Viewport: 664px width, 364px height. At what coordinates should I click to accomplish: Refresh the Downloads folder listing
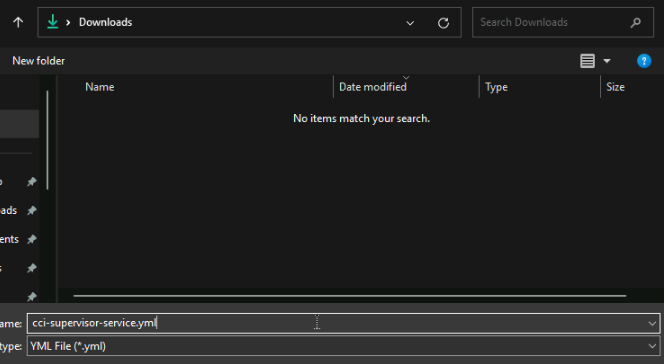[x=443, y=23]
